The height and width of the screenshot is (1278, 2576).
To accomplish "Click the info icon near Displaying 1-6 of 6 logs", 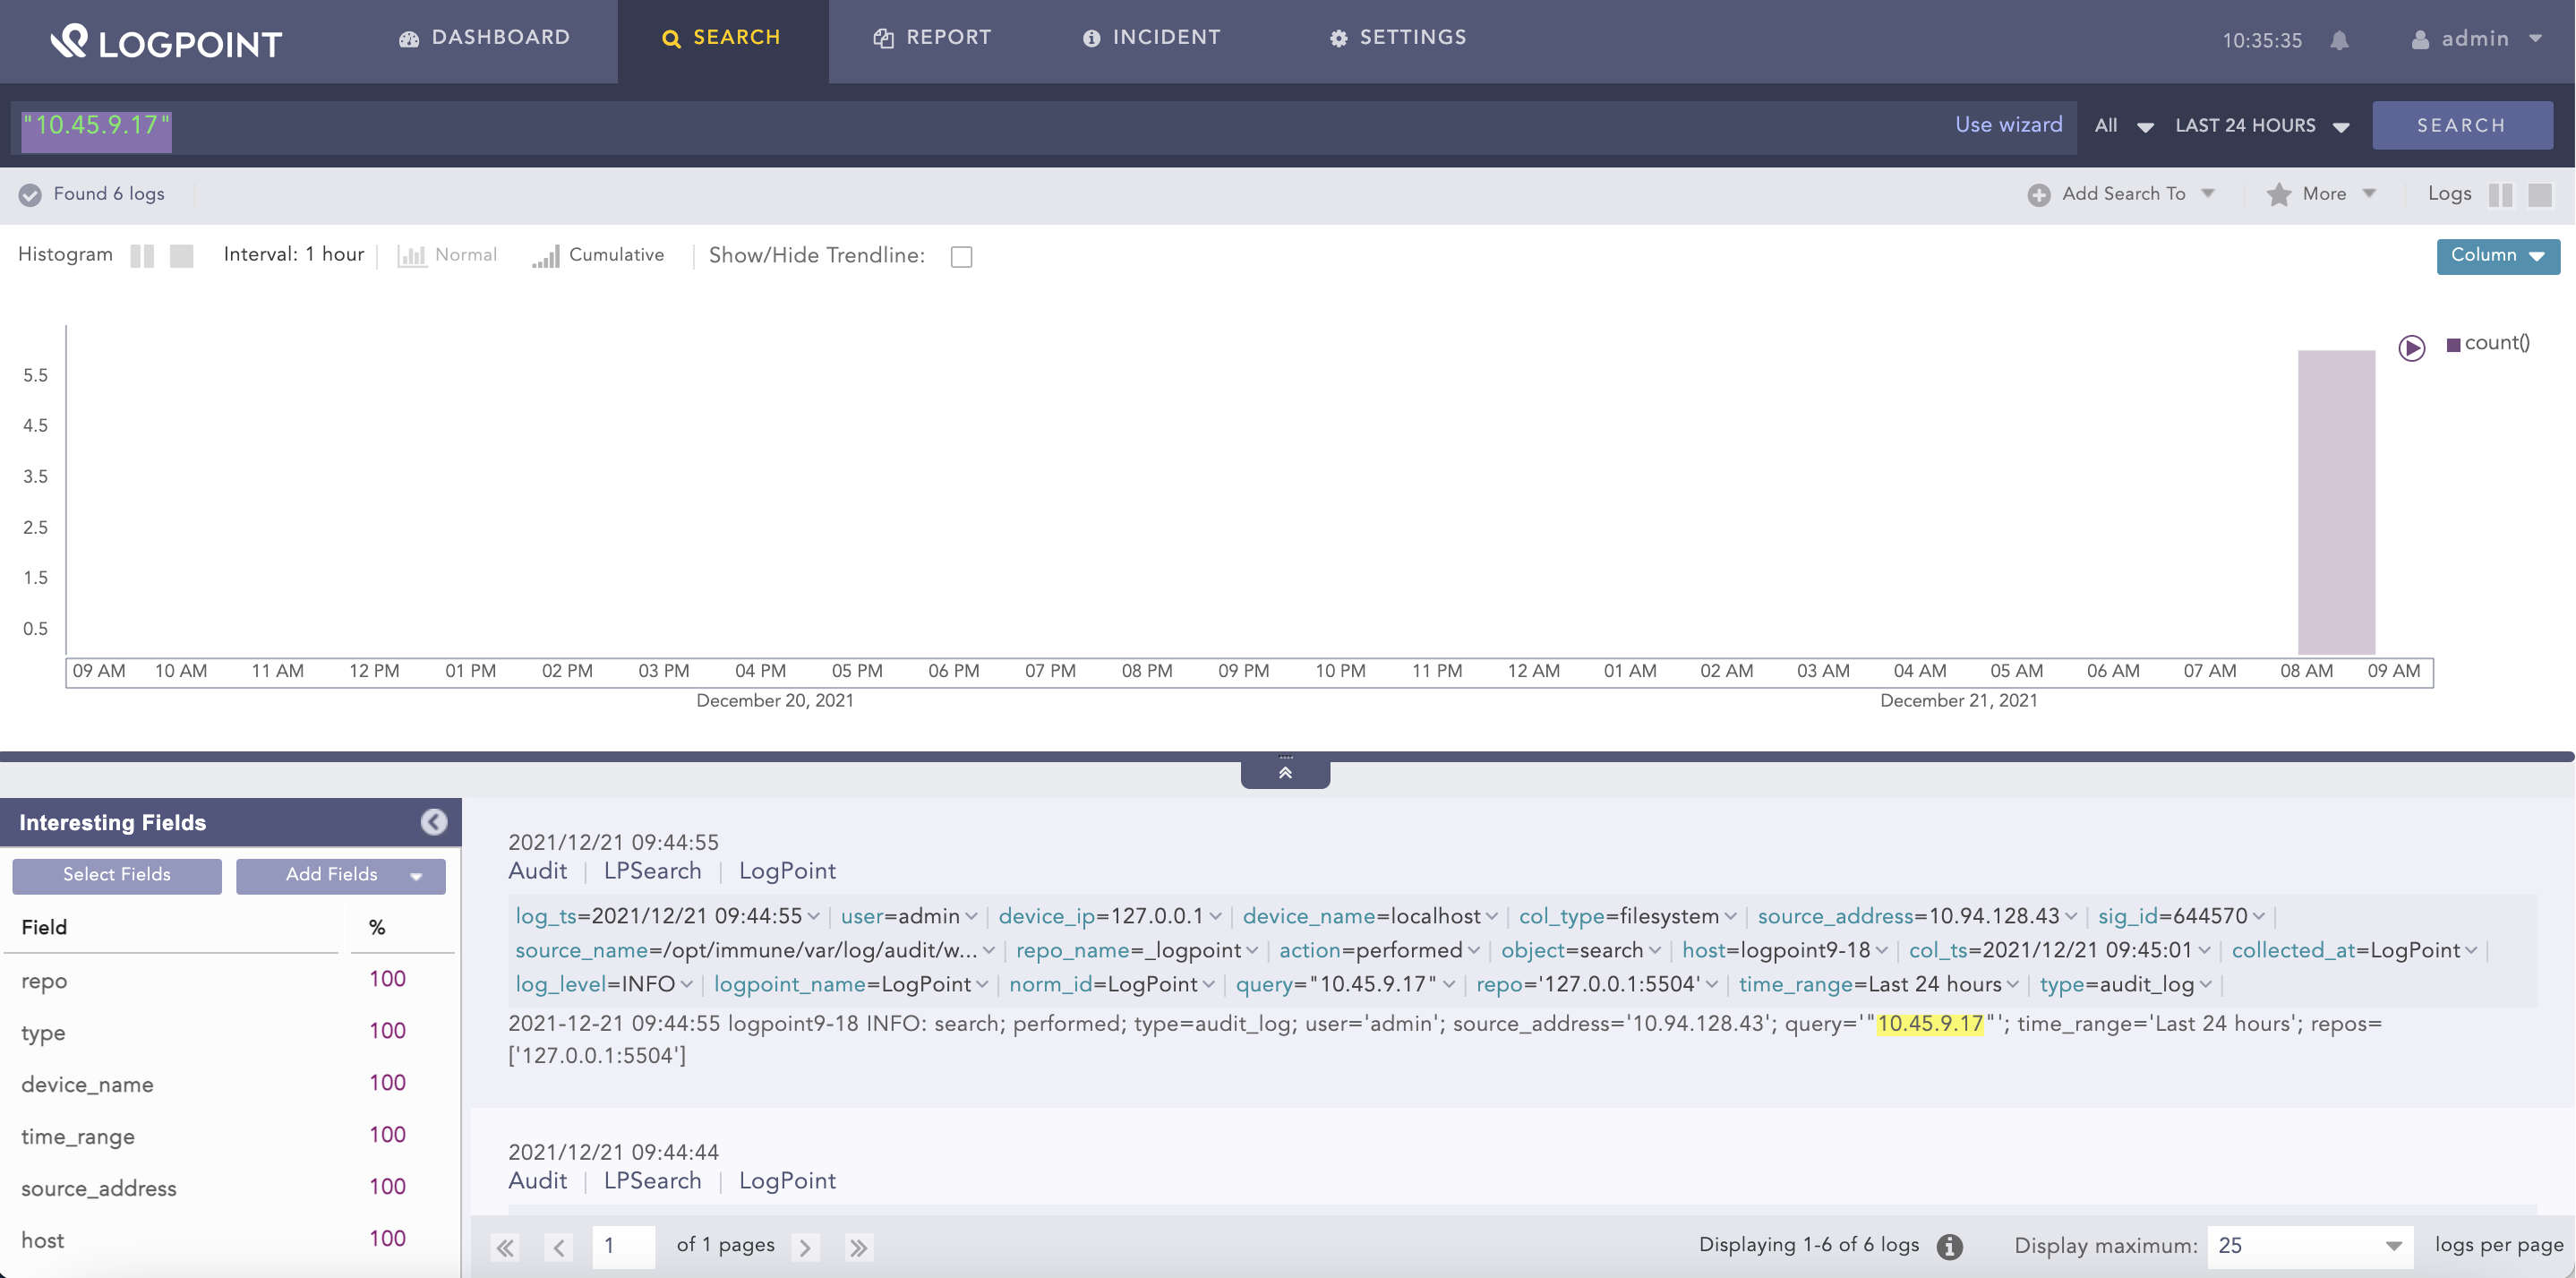I will click(1948, 1246).
